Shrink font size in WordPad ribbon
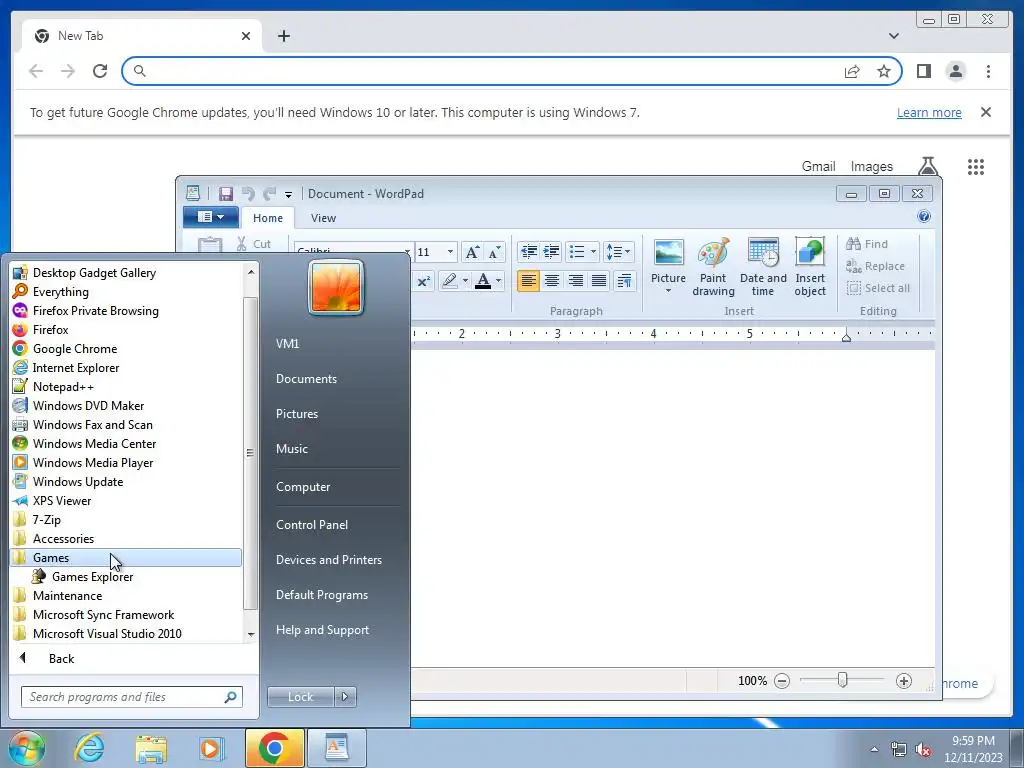 (x=494, y=252)
